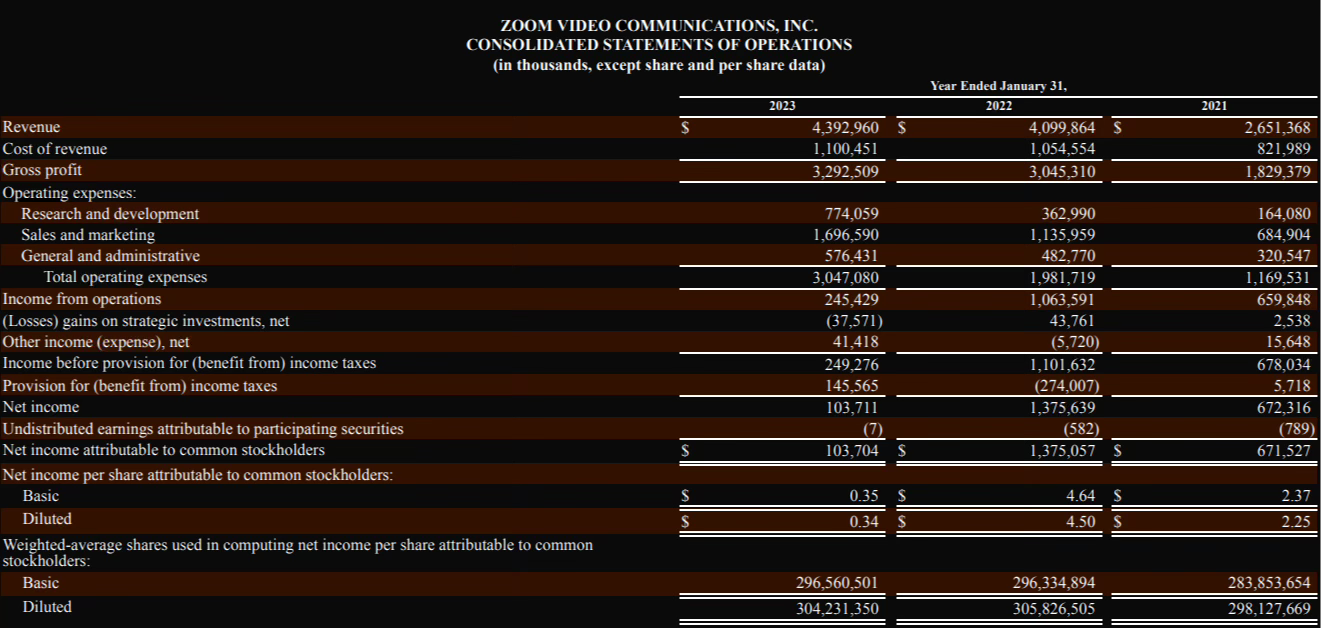
Task: Select net income value 672,316
Action: tap(1284, 407)
